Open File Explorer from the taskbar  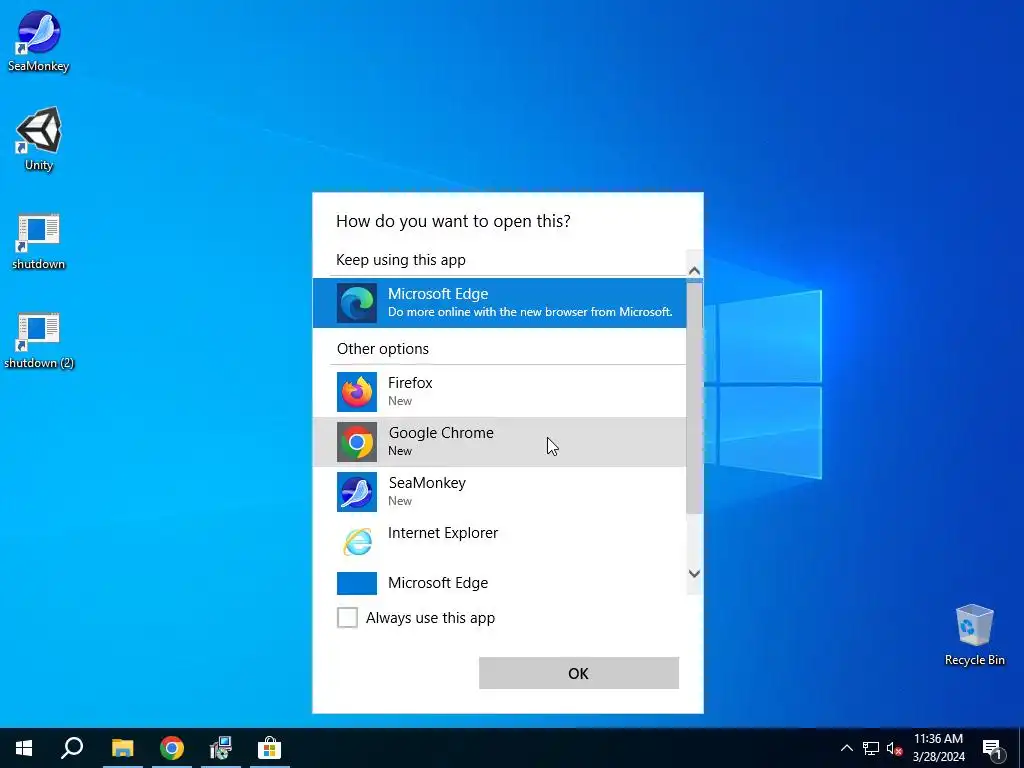122,748
